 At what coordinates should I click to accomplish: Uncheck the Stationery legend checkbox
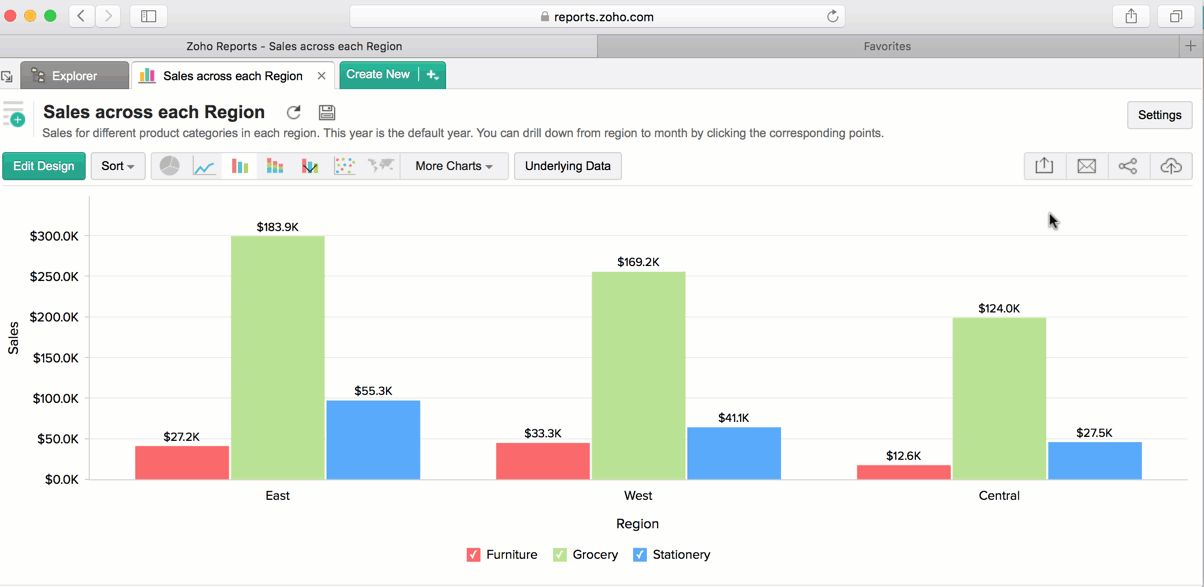tap(640, 555)
